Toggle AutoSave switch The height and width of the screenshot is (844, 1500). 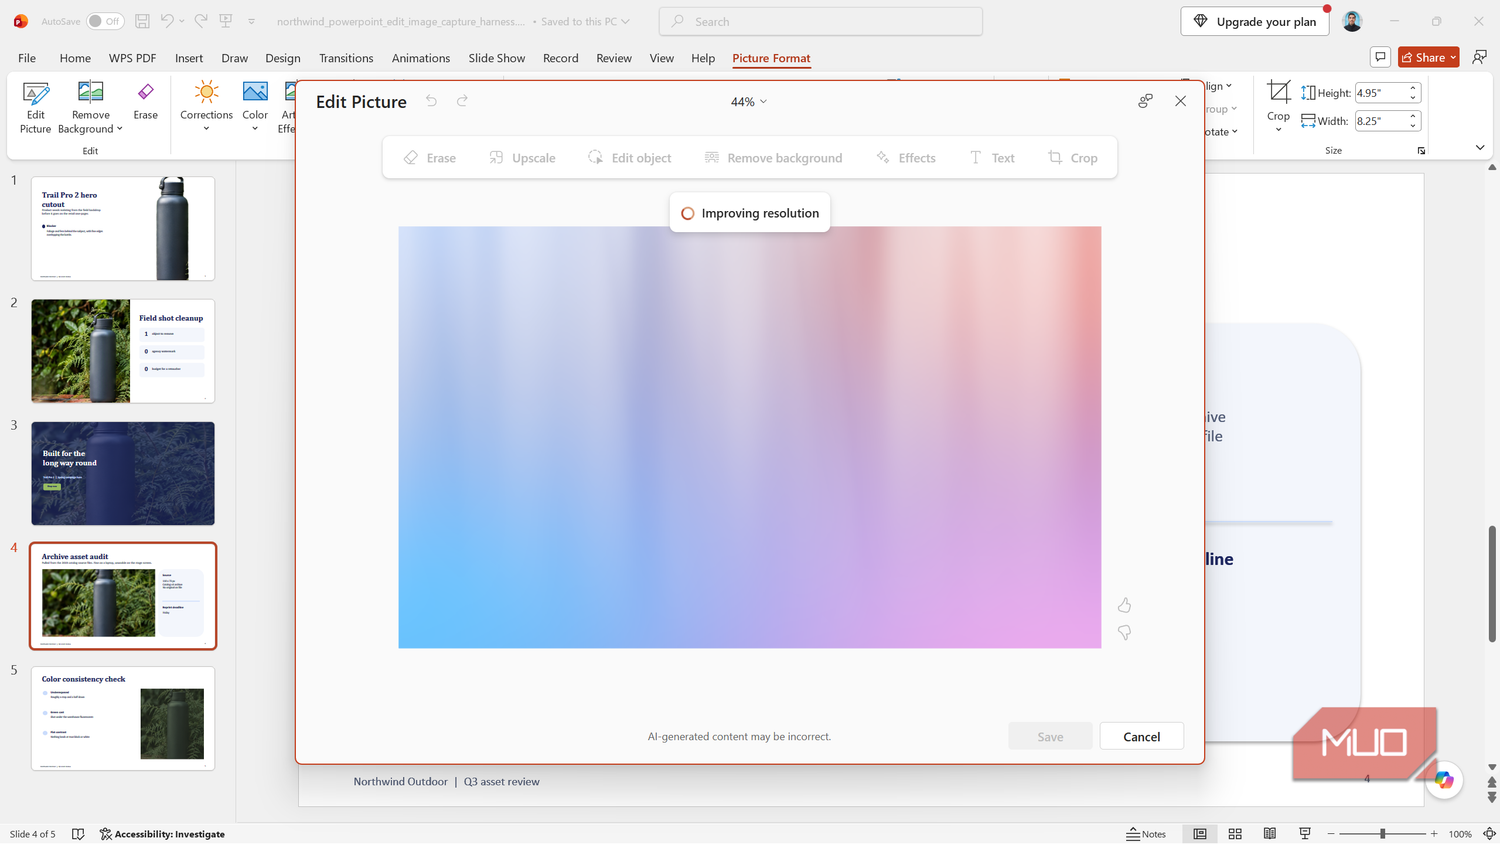pos(105,21)
